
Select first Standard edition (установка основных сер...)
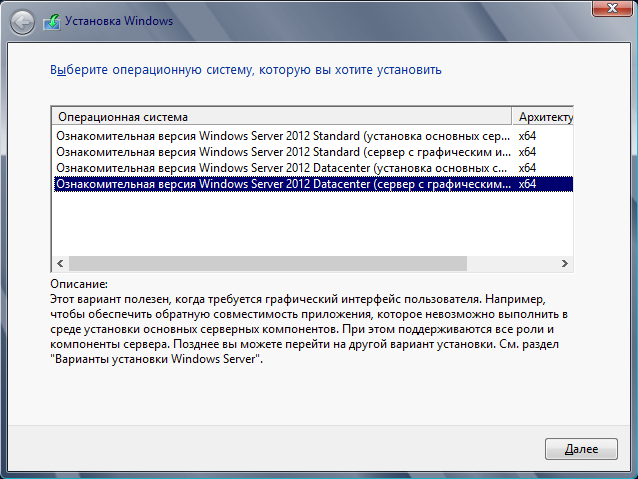(283, 136)
